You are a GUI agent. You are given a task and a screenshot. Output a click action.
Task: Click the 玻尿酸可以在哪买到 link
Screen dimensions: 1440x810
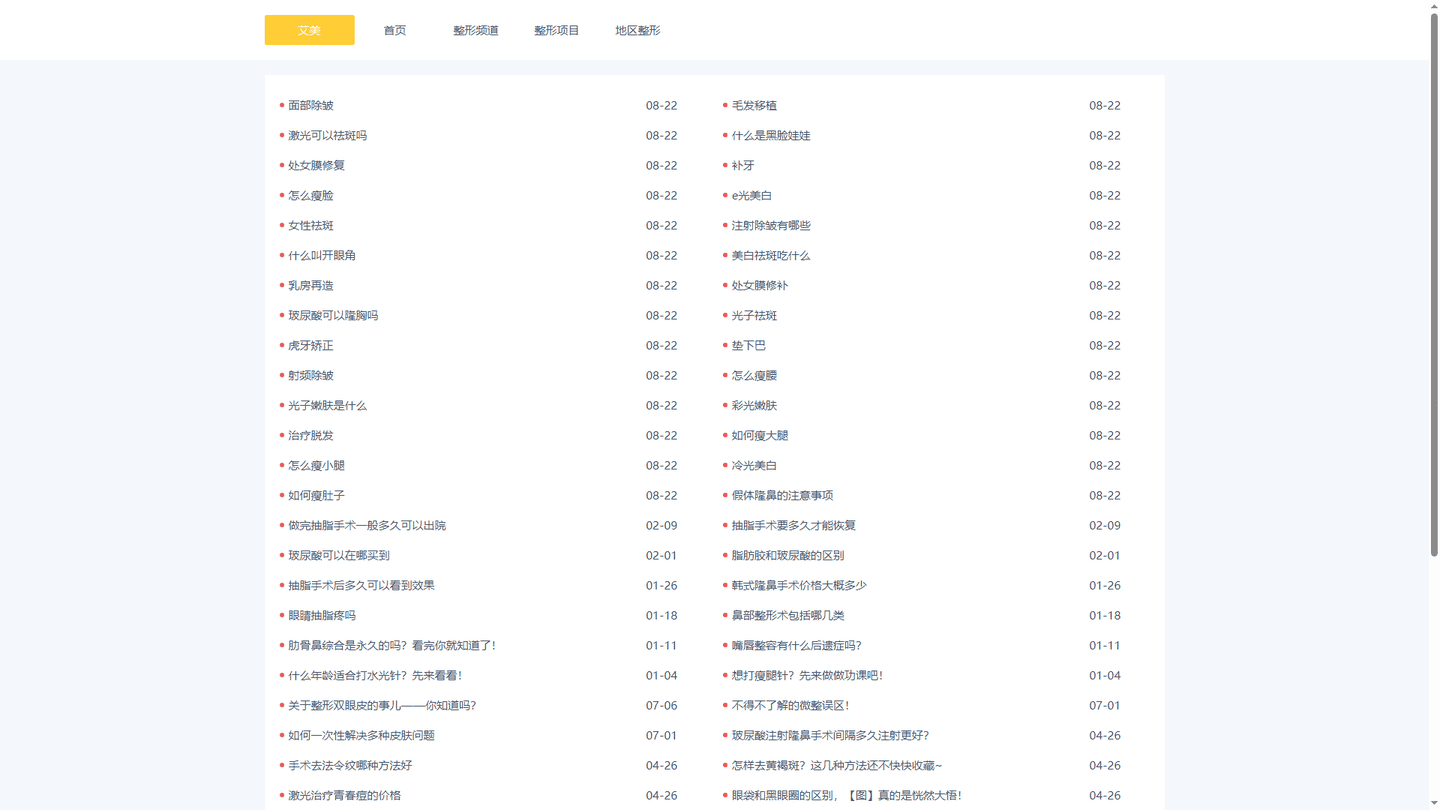(339, 555)
